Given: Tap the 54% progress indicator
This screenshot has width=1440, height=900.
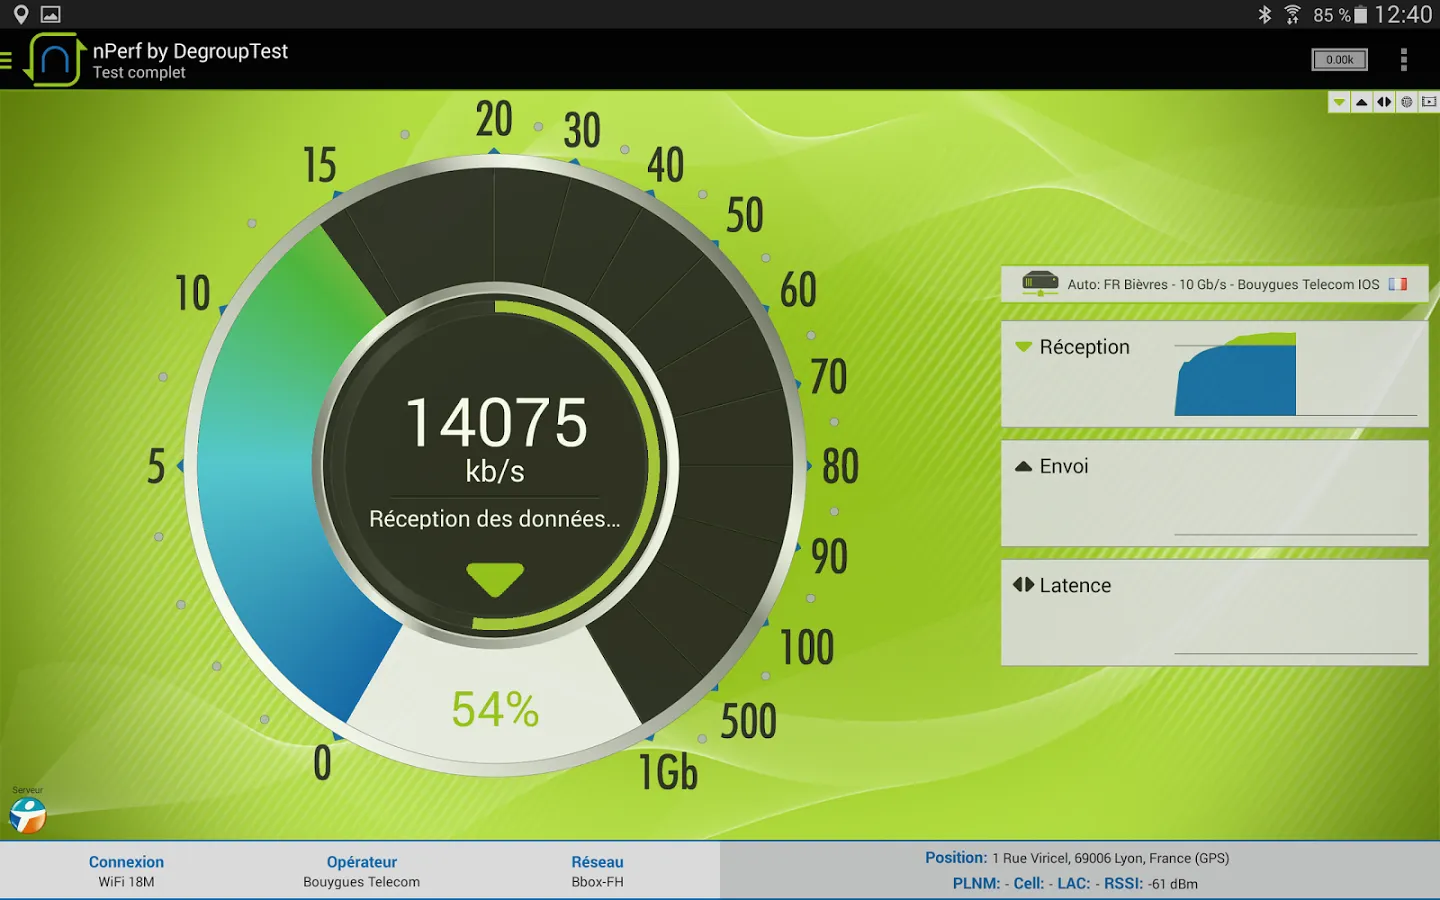Looking at the screenshot, I should [x=495, y=710].
